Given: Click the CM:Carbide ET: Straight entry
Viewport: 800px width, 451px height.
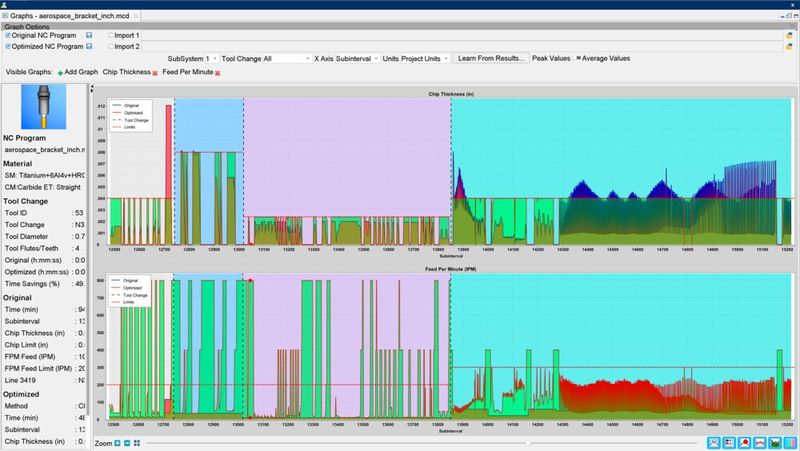Looking at the screenshot, I should [43, 187].
